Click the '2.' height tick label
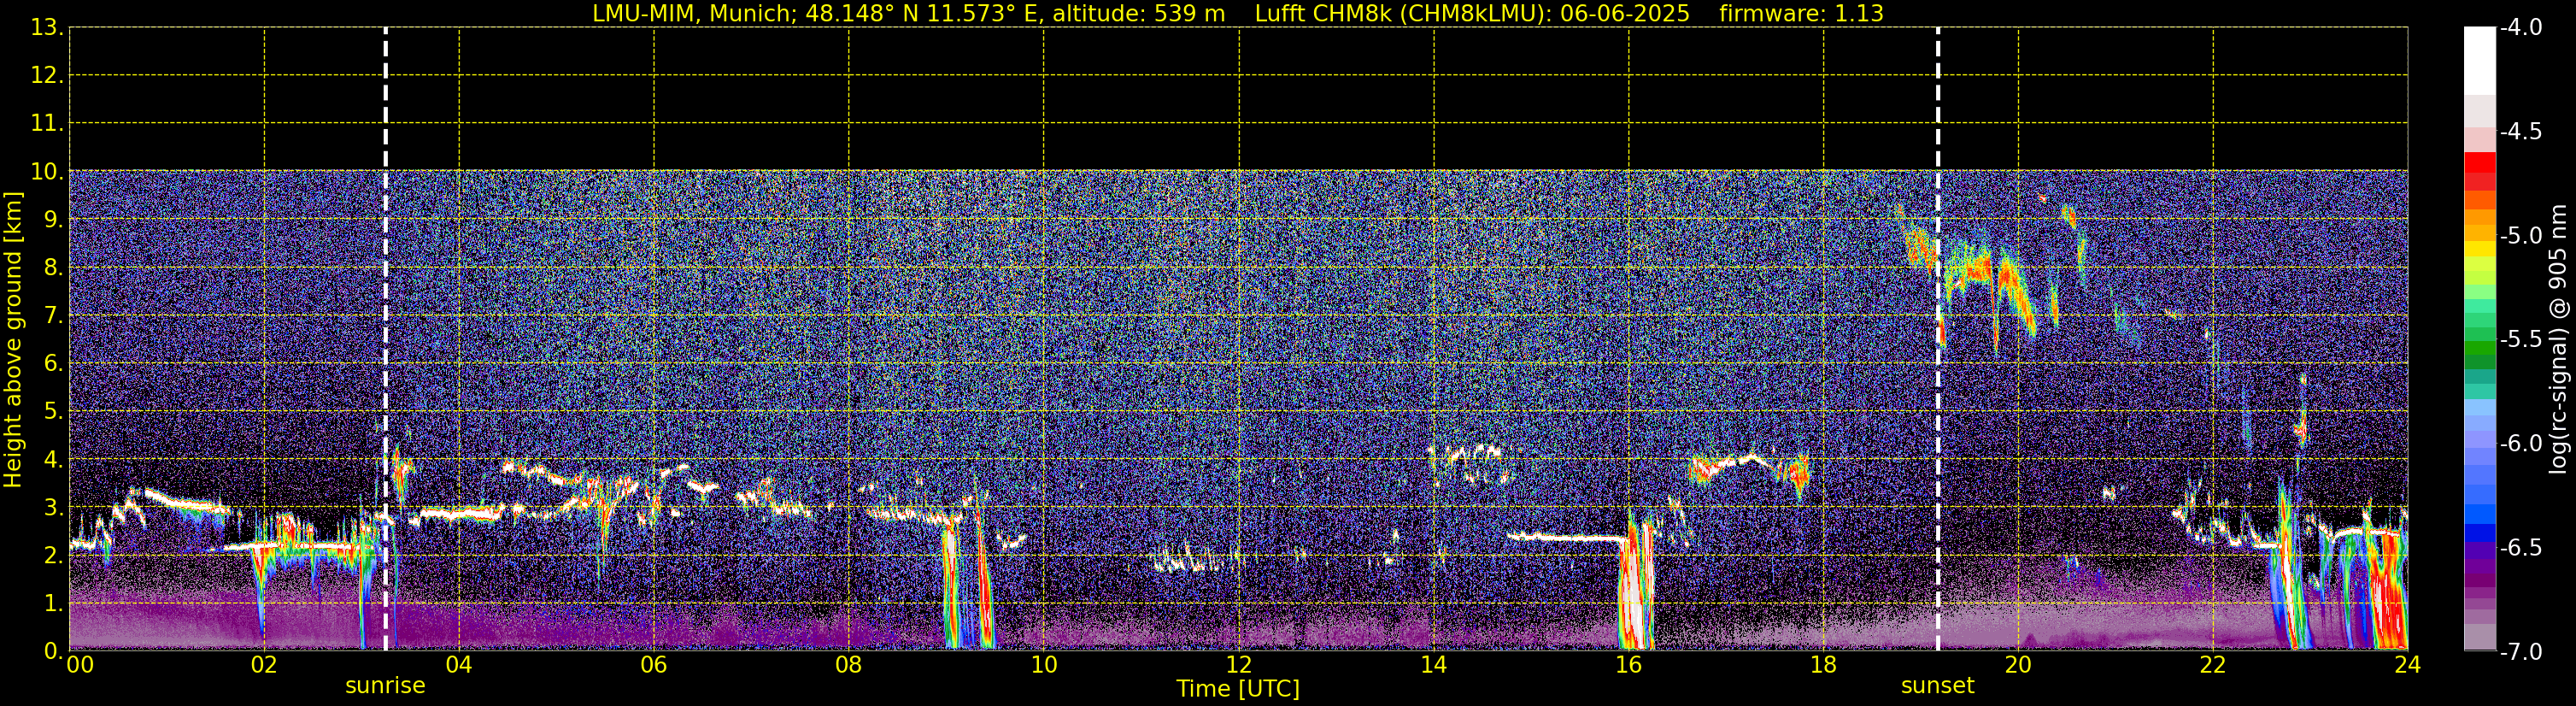Image resolution: width=2576 pixels, height=706 pixels. click(x=53, y=555)
